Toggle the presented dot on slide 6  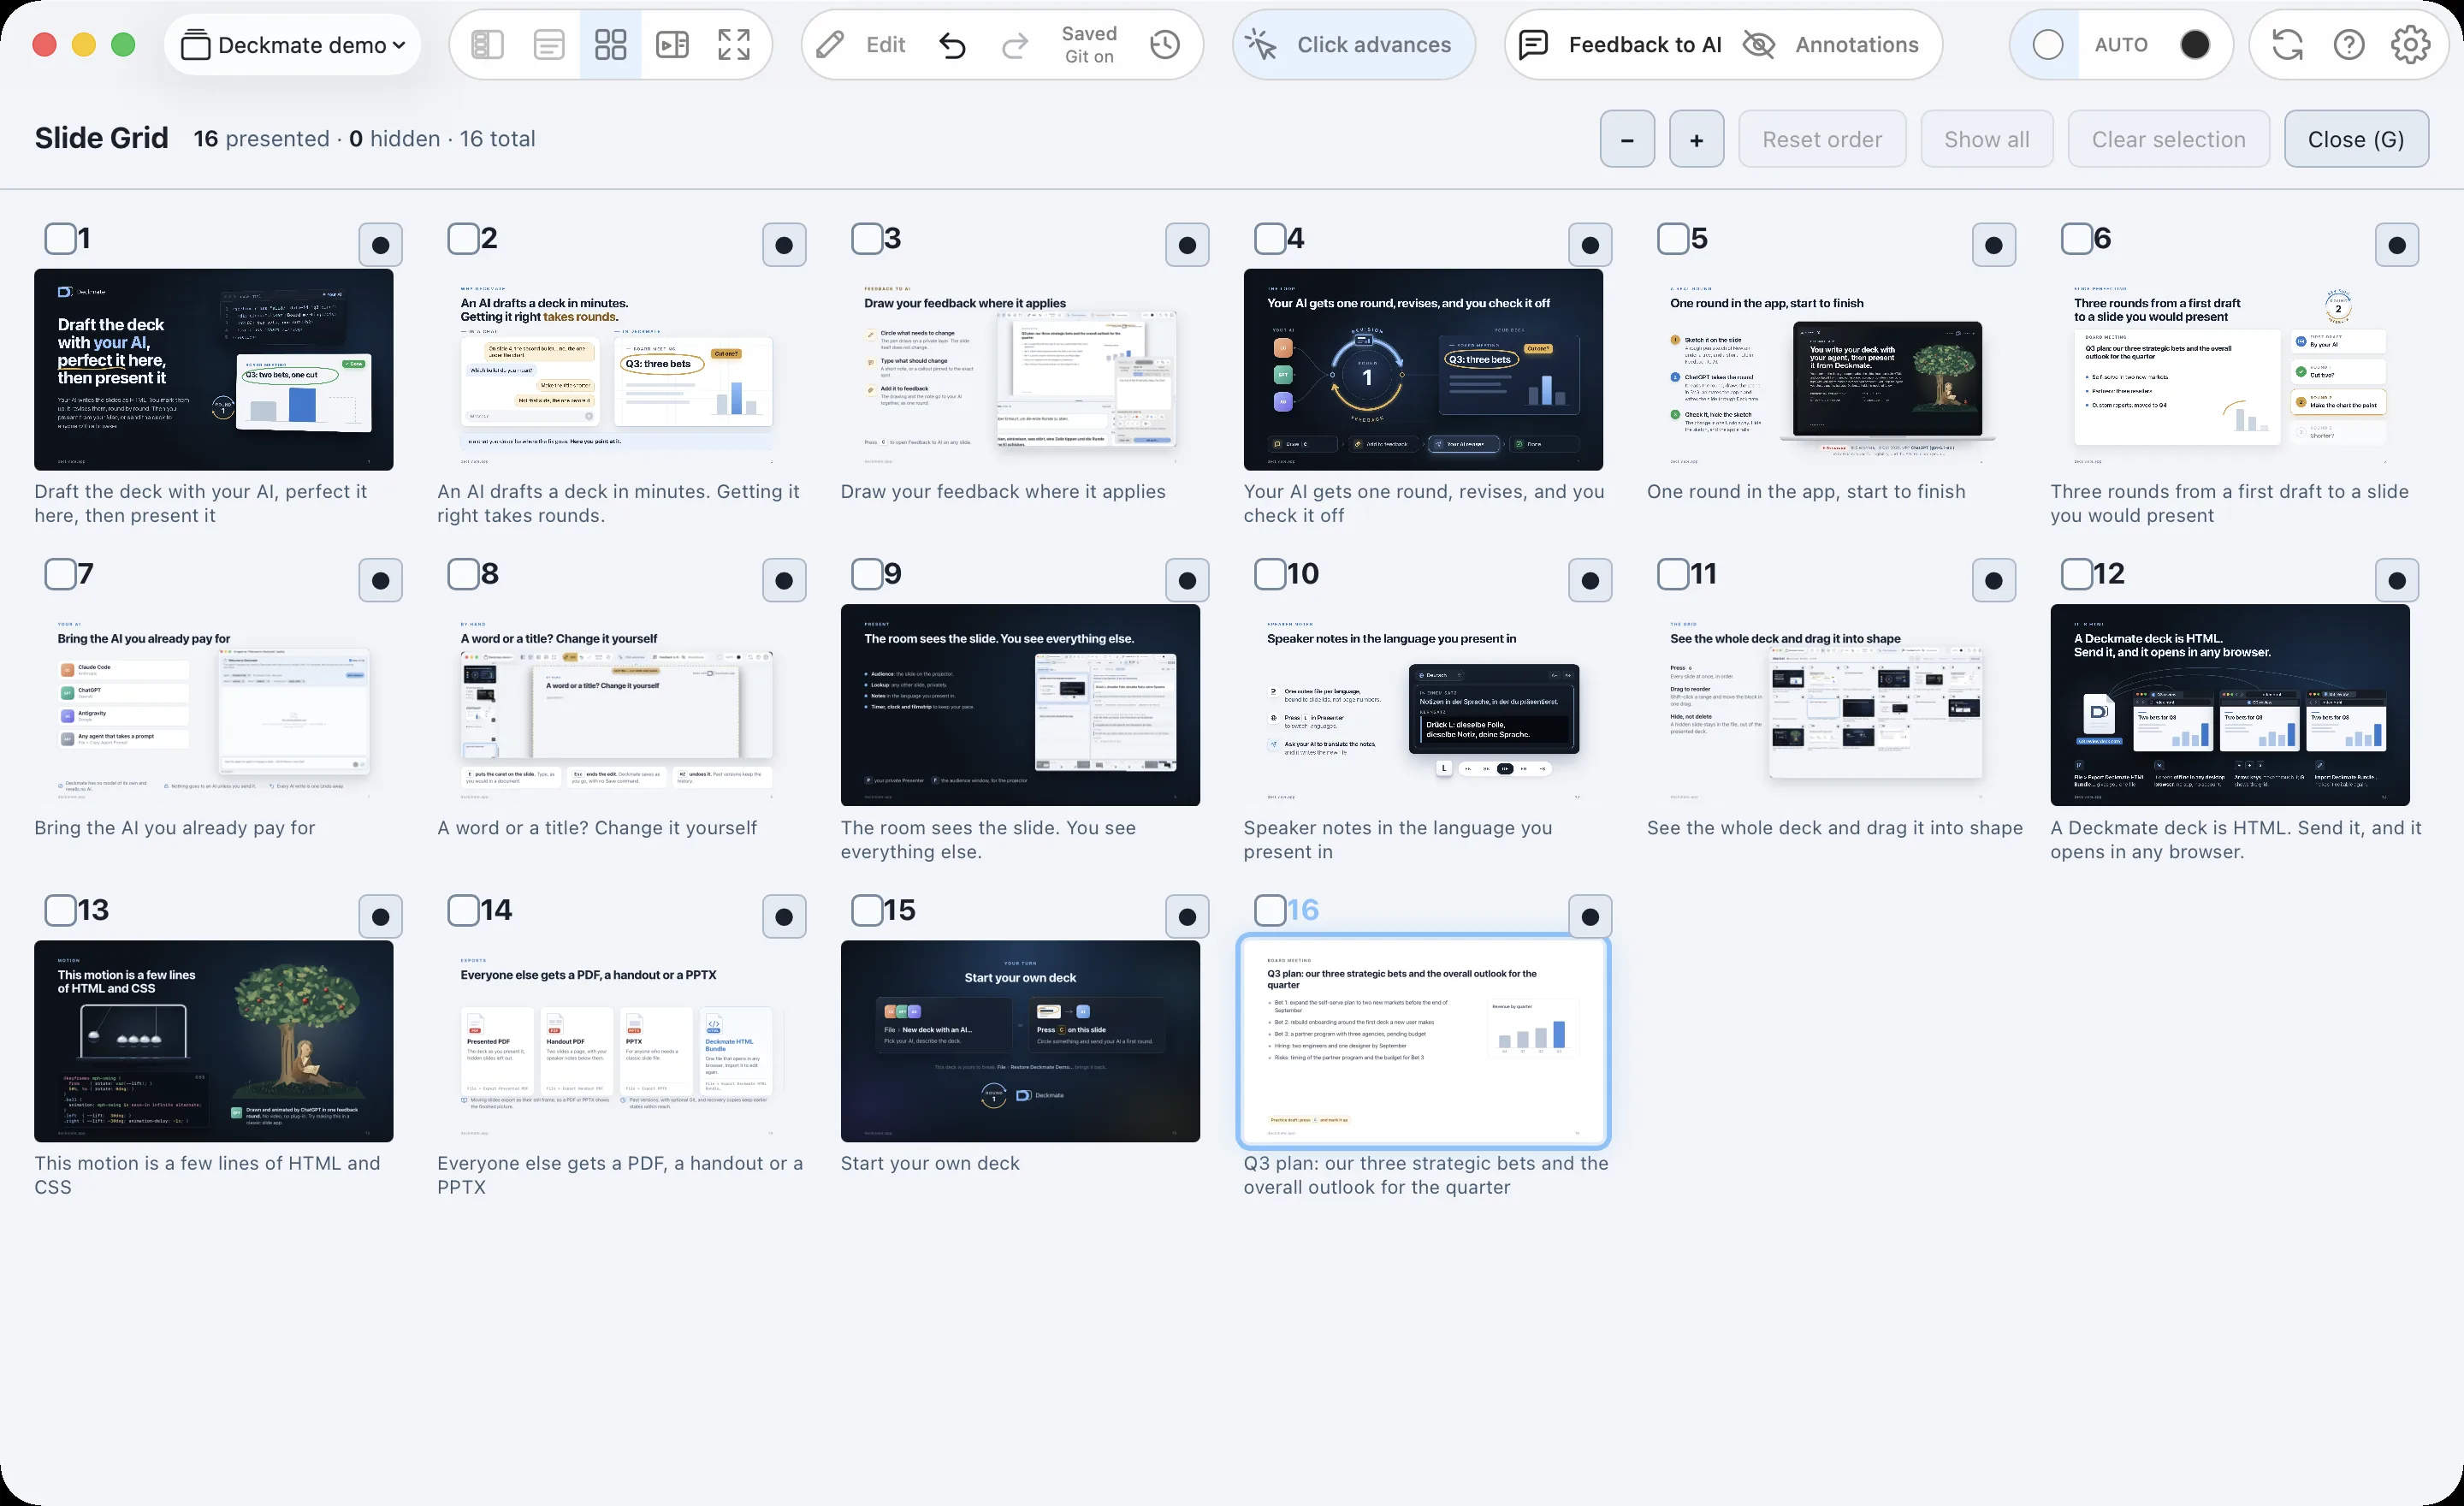coord(2397,245)
